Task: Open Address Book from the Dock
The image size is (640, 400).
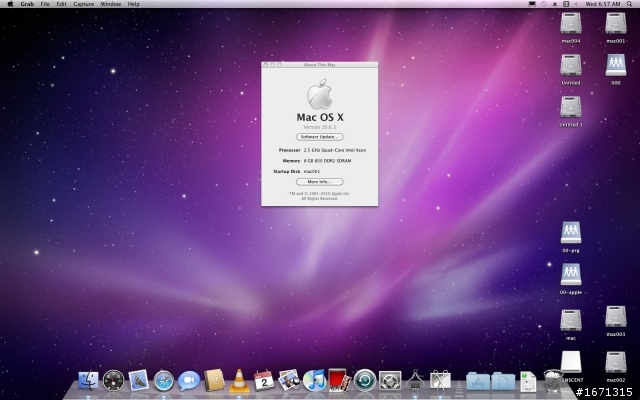Action: point(214,380)
